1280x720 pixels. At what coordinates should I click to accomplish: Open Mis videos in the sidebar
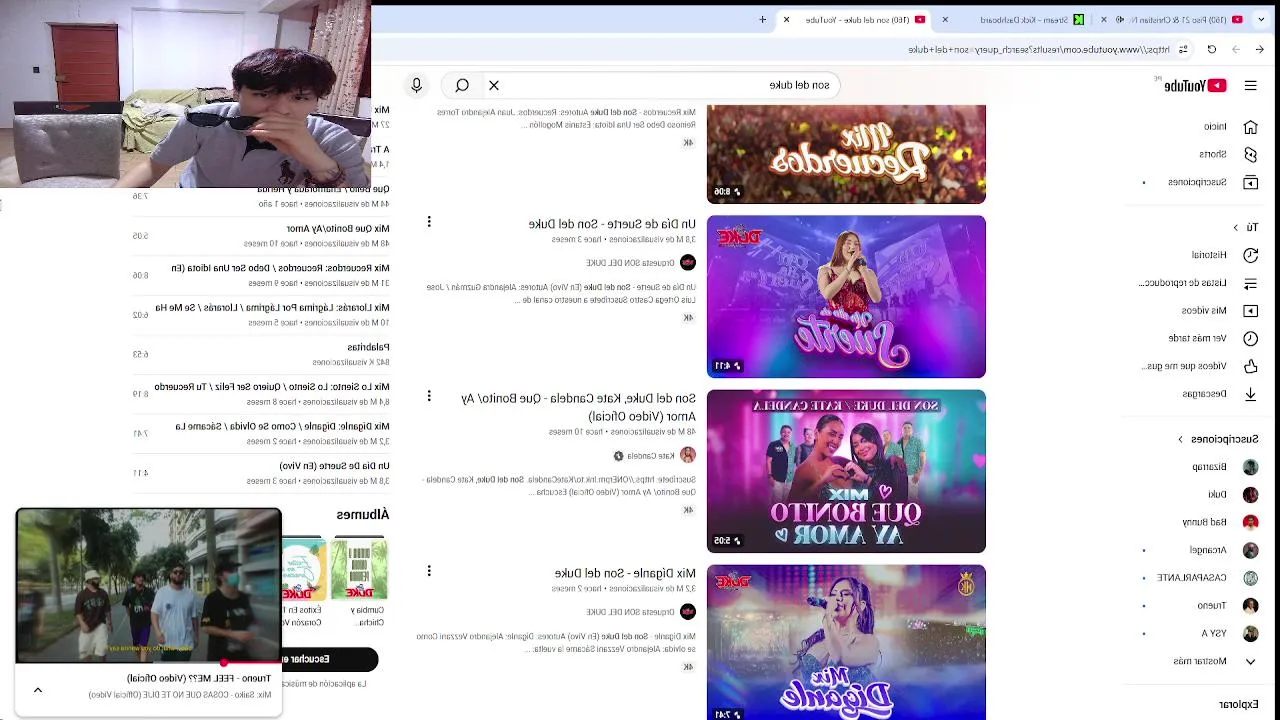(1219, 311)
